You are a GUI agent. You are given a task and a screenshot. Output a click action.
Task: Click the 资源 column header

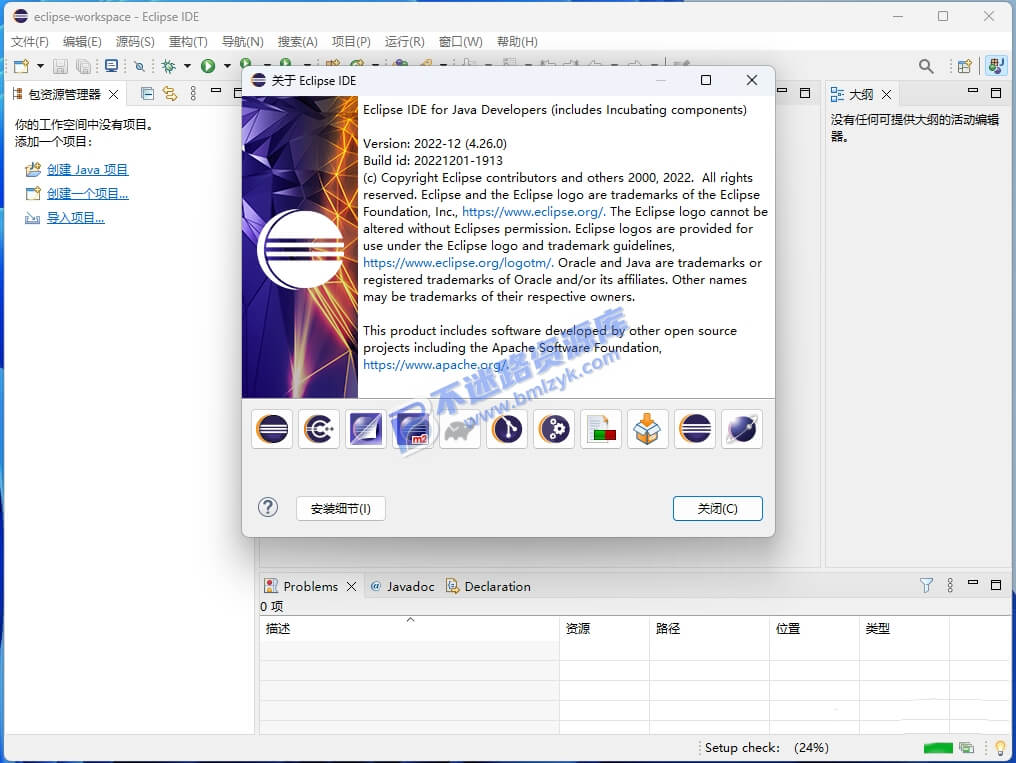click(604, 628)
